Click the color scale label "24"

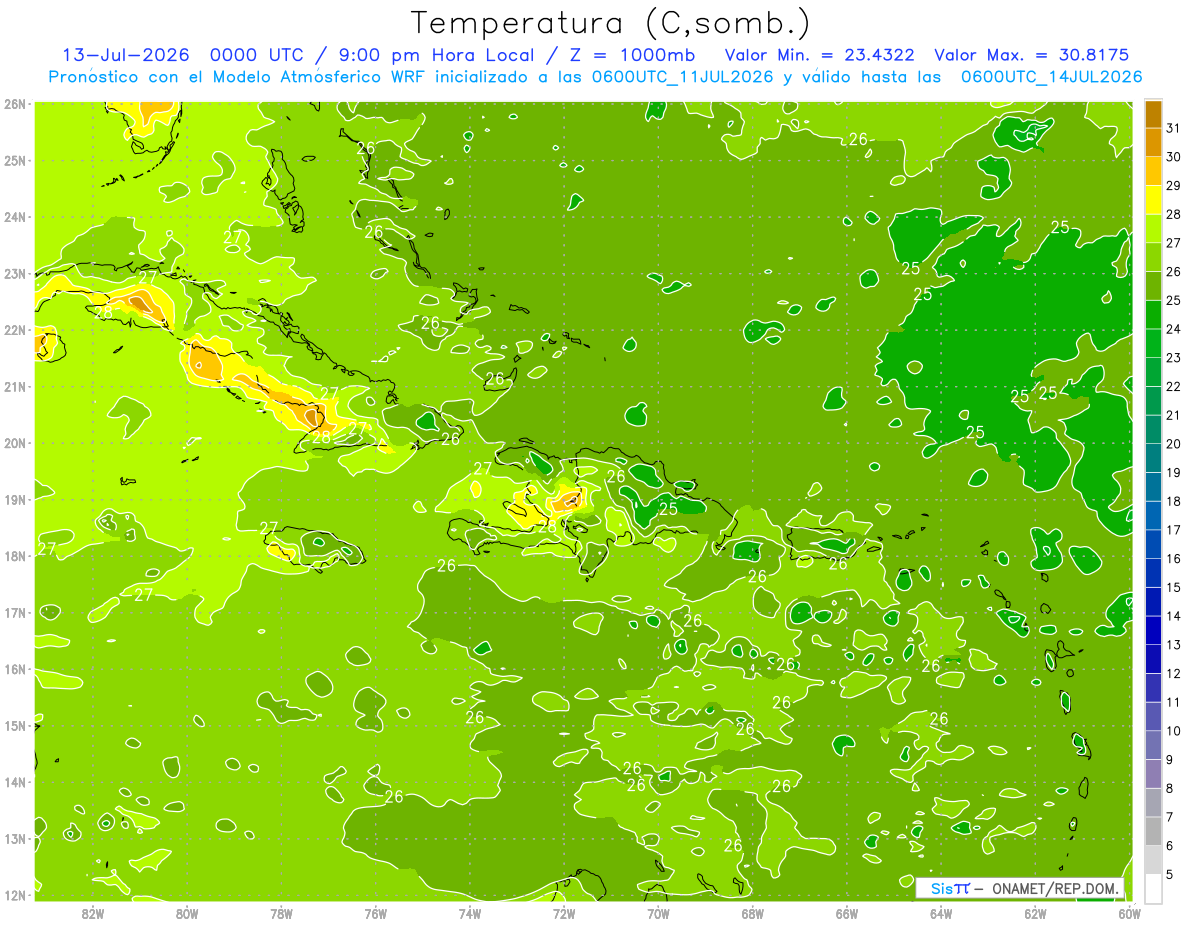click(x=1174, y=329)
